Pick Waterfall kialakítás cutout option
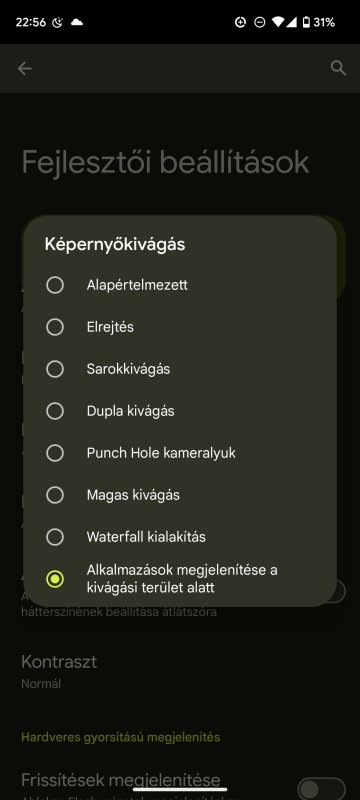This screenshot has height=800, width=360. (179, 537)
